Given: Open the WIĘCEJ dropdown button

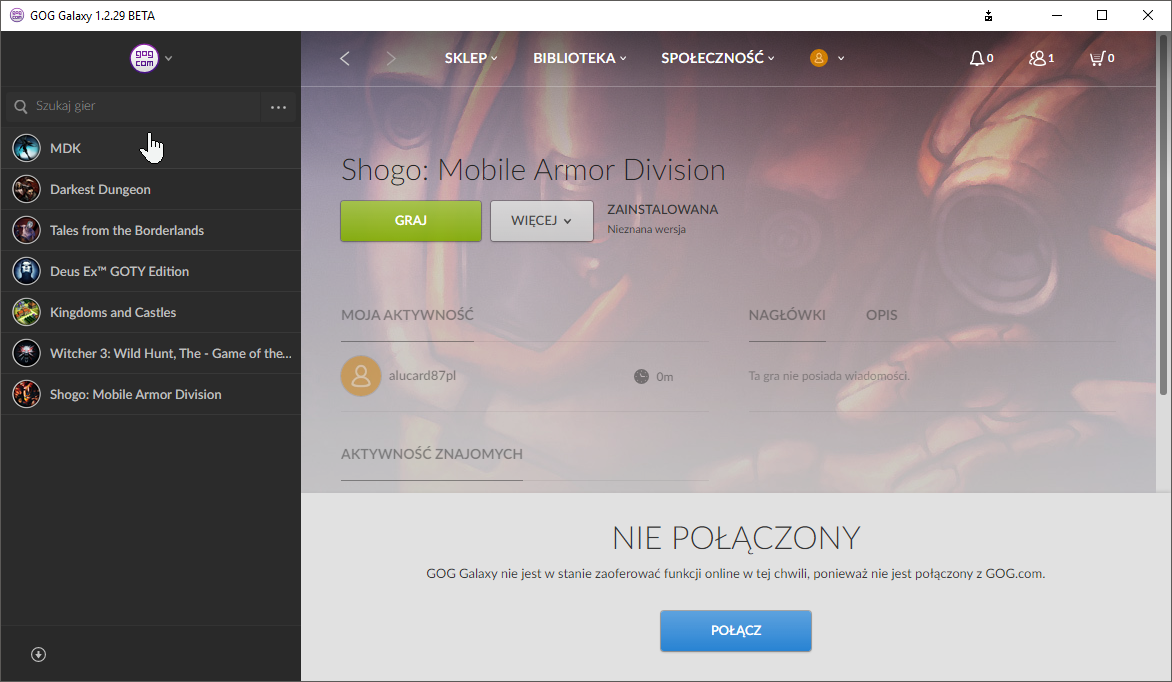Looking at the screenshot, I should pos(541,221).
